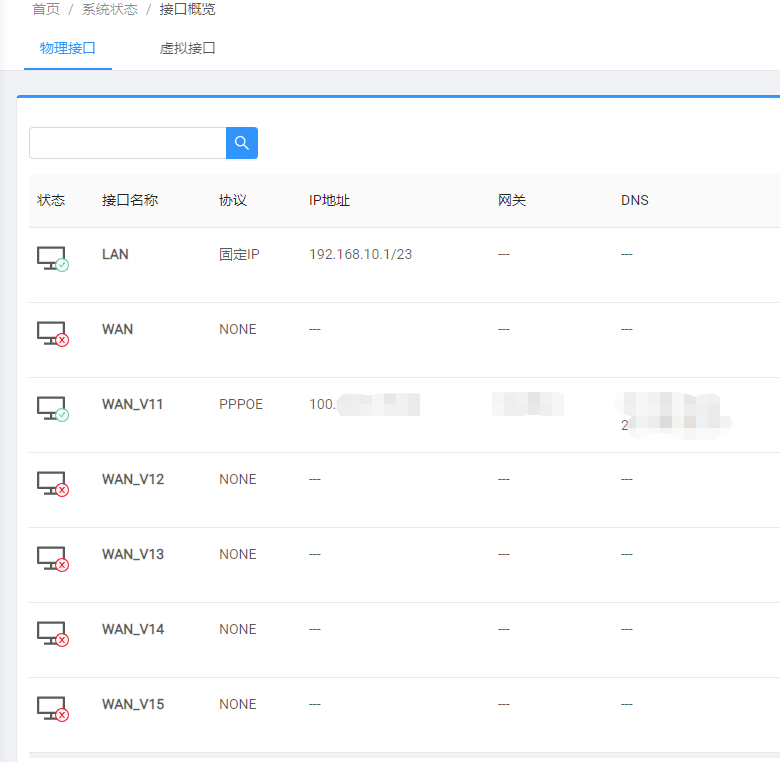The height and width of the screenshot is (762, 780).
Task: Click the PPPOE protocol cell
Action: pos(241,404)
